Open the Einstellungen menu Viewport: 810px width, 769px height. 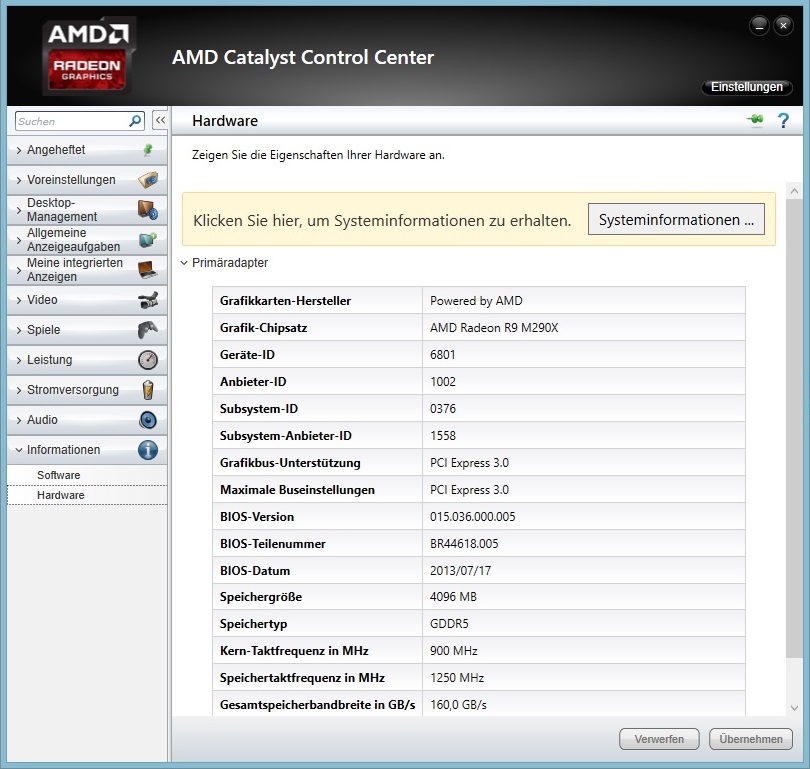click(x=746, y=87)
